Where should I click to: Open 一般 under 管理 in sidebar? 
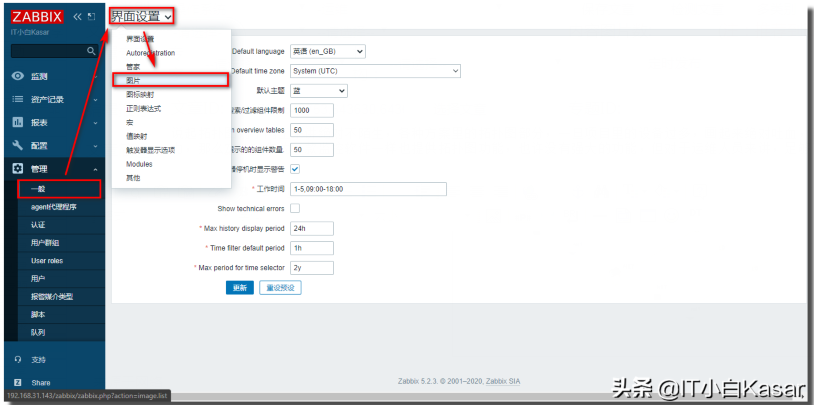point(59,189)
